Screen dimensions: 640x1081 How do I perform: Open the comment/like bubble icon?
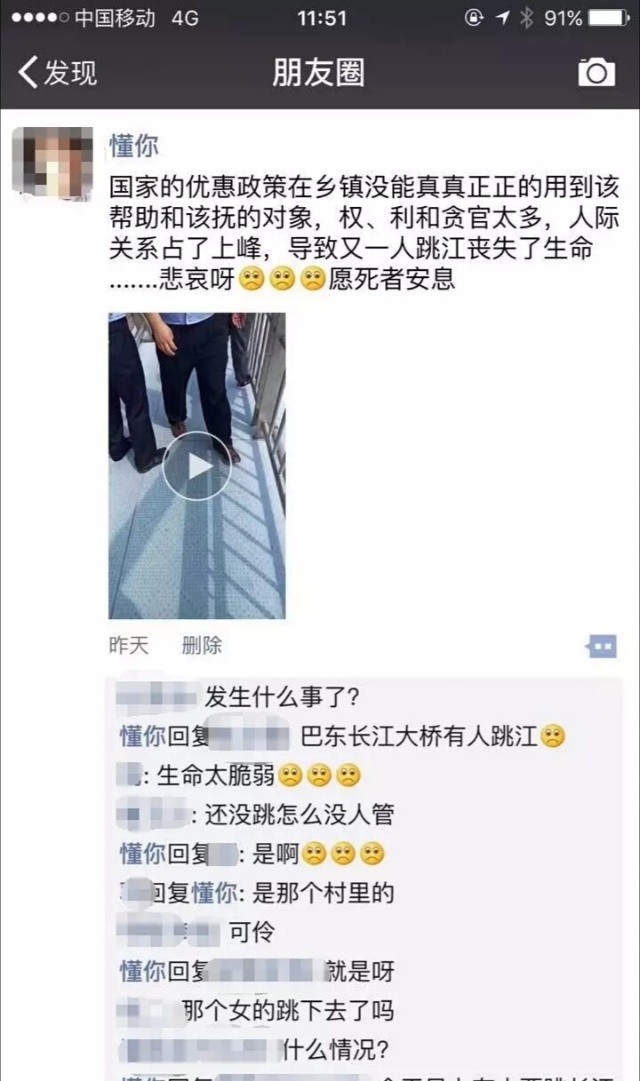coord(601,647)
